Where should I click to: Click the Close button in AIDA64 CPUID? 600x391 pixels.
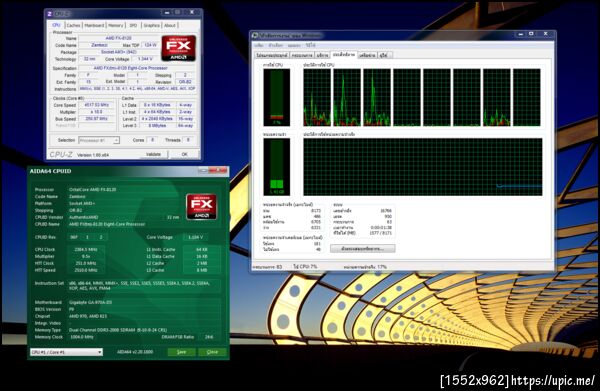click(212, 352)
